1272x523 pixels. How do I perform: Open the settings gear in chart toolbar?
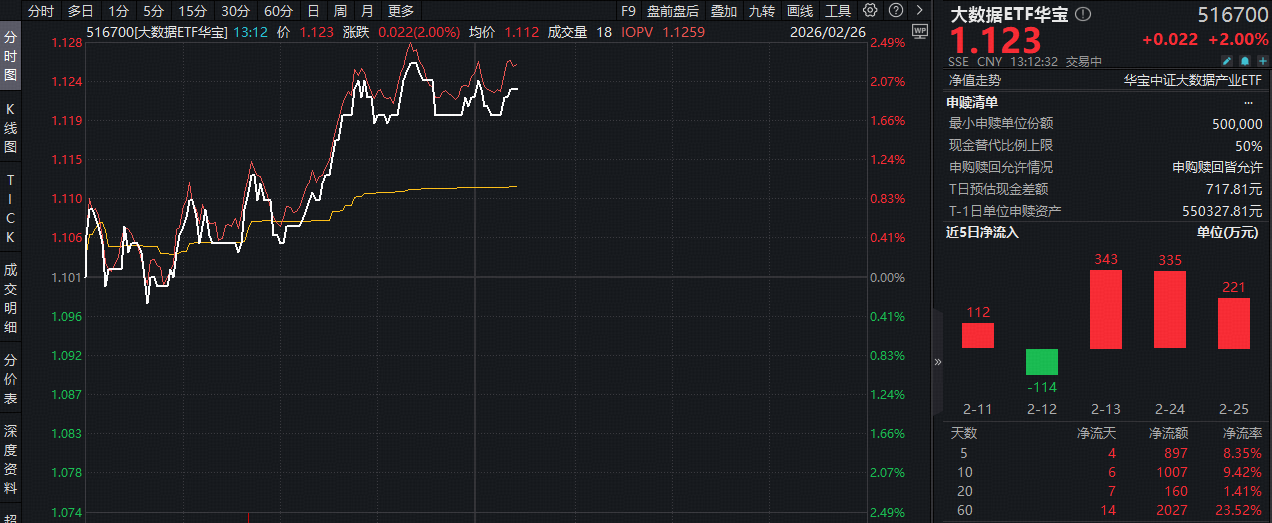[869, 11]
